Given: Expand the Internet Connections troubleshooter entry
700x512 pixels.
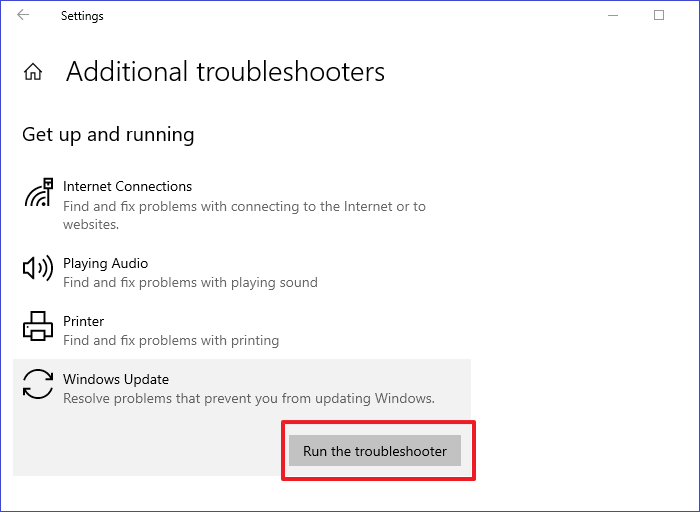Looking at the screenshot, I should (x=127, y=187).
